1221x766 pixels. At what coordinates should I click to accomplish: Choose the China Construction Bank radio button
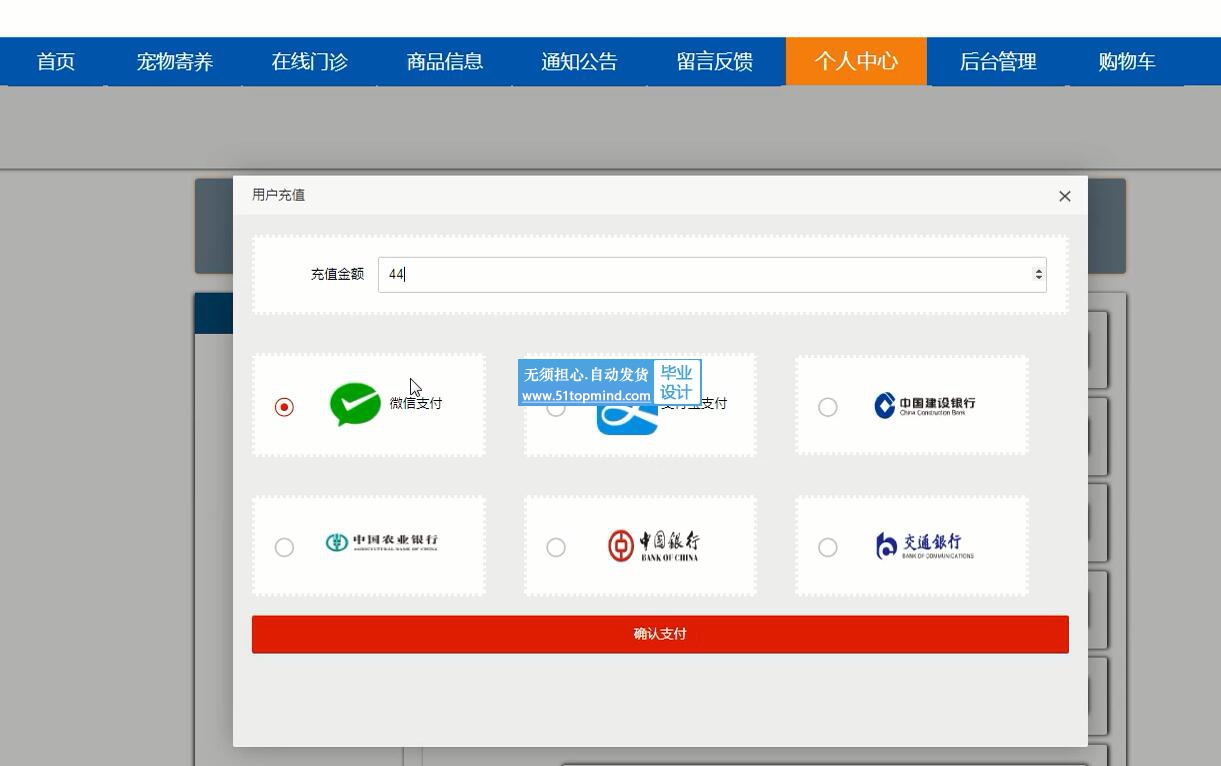828,407
